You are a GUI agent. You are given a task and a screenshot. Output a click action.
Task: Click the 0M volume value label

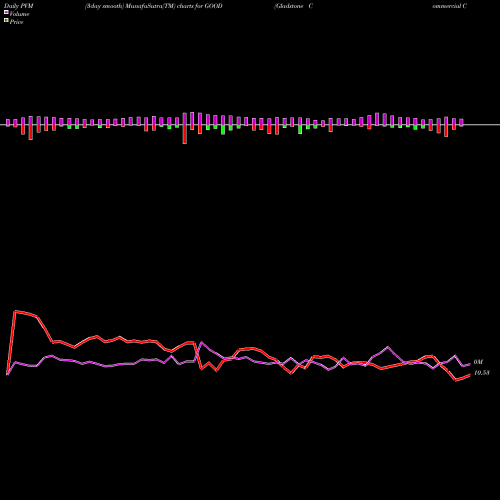point(478,362)
